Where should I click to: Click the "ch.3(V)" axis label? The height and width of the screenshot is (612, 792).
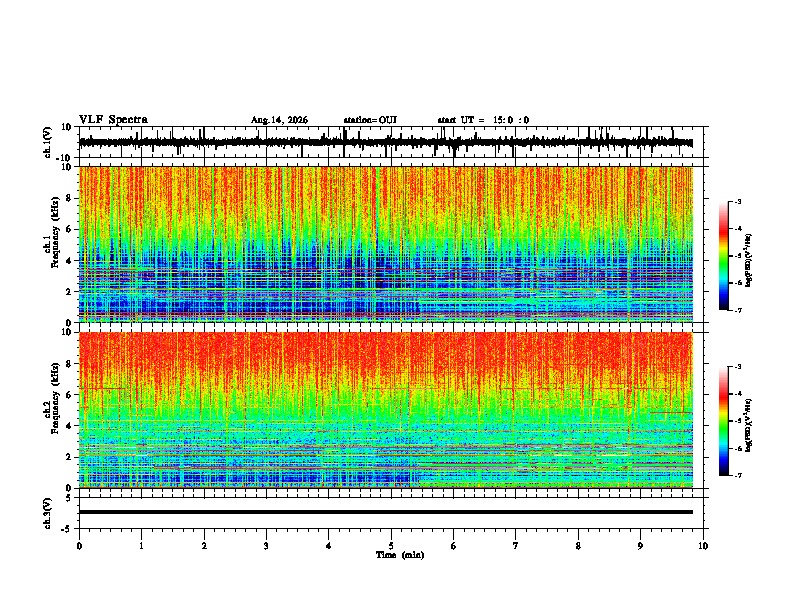48,513
